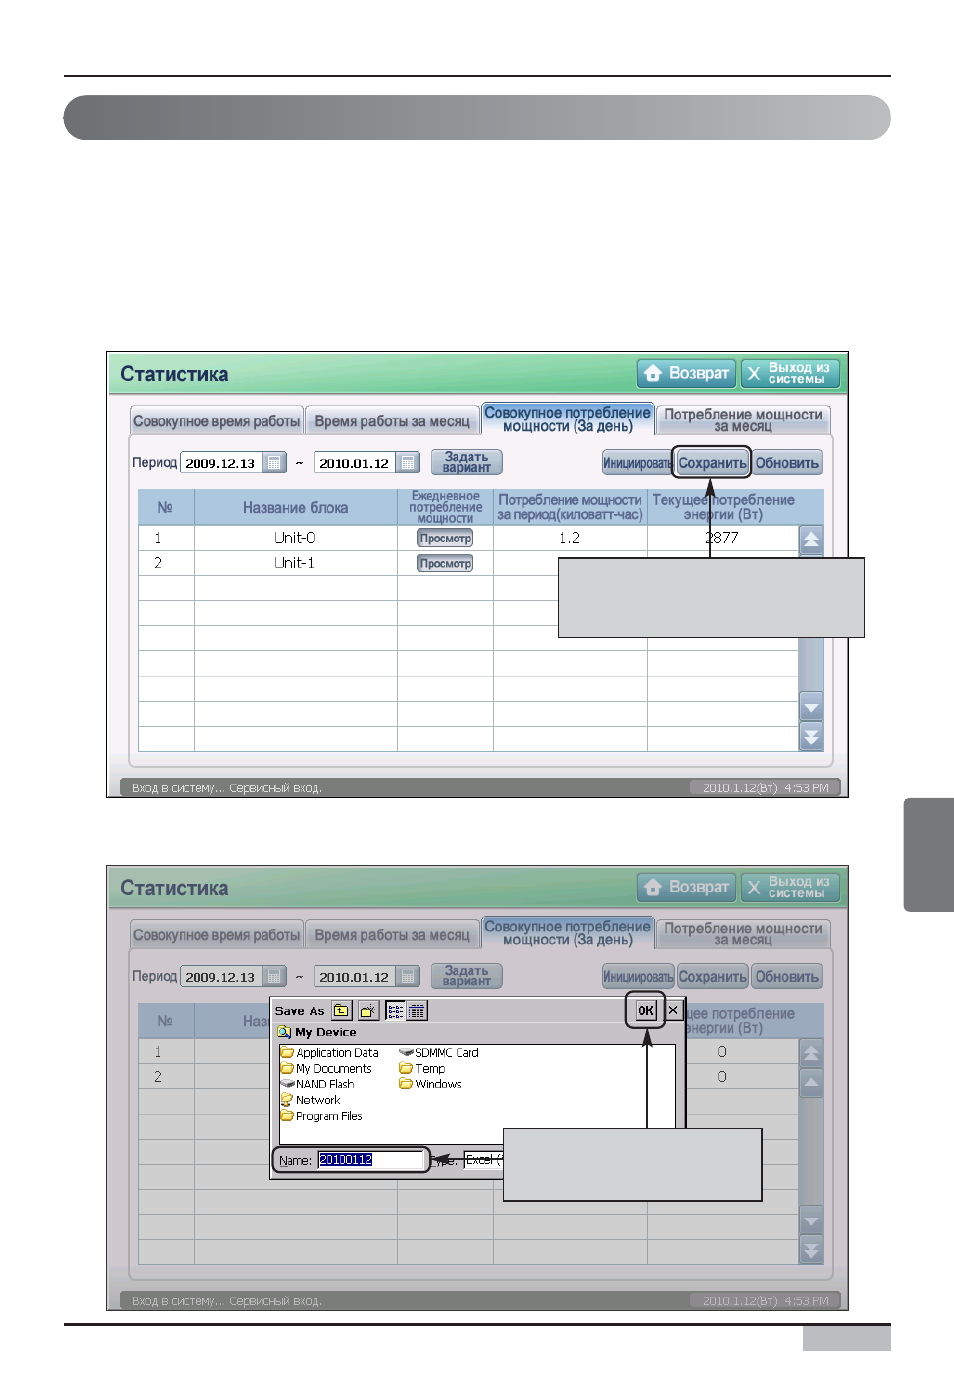Open start-date calendar icon in upper screenshot

274,463
